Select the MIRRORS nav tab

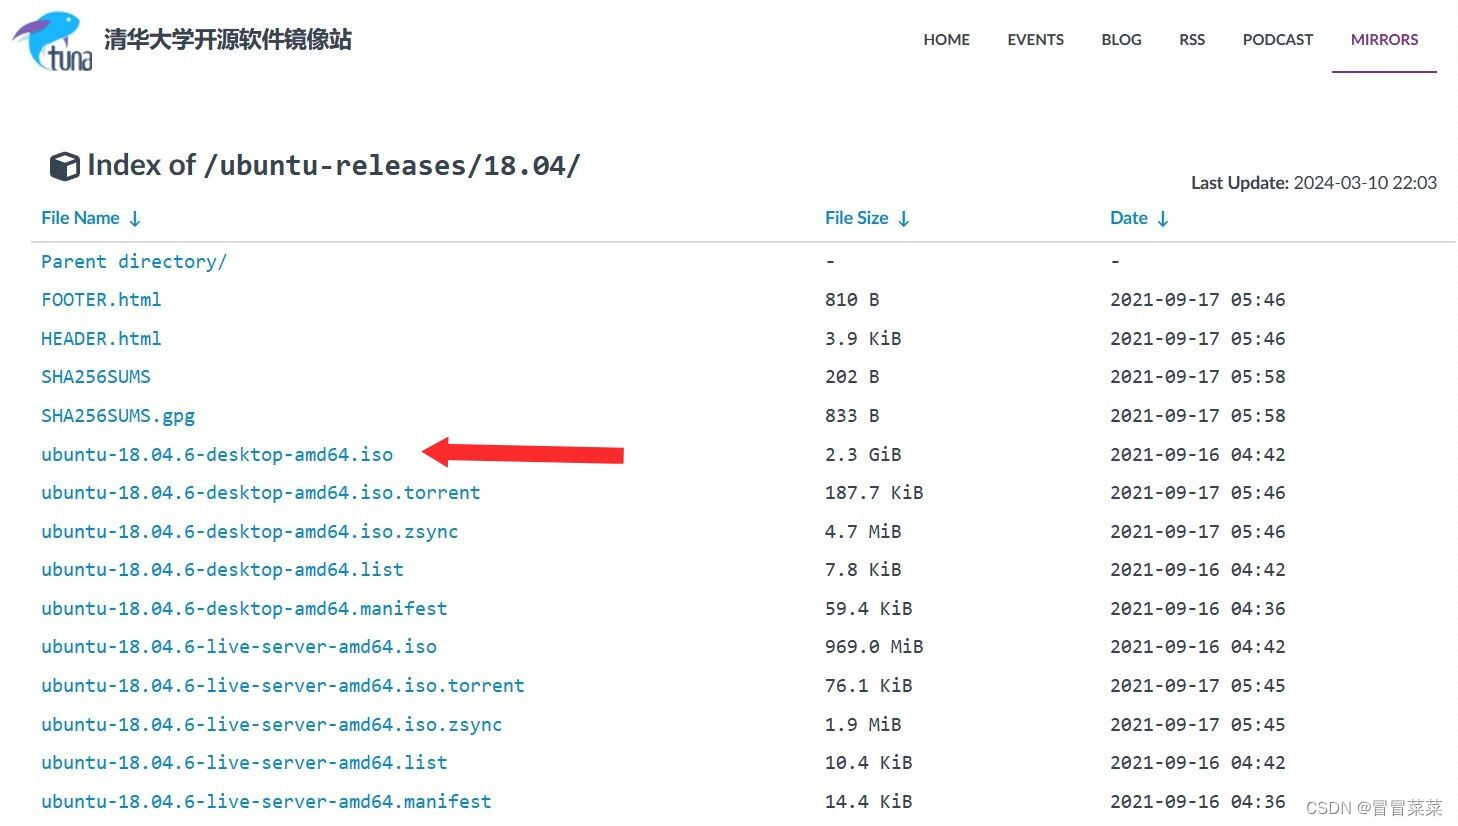pyautogui.click(x=1384, y=40)
